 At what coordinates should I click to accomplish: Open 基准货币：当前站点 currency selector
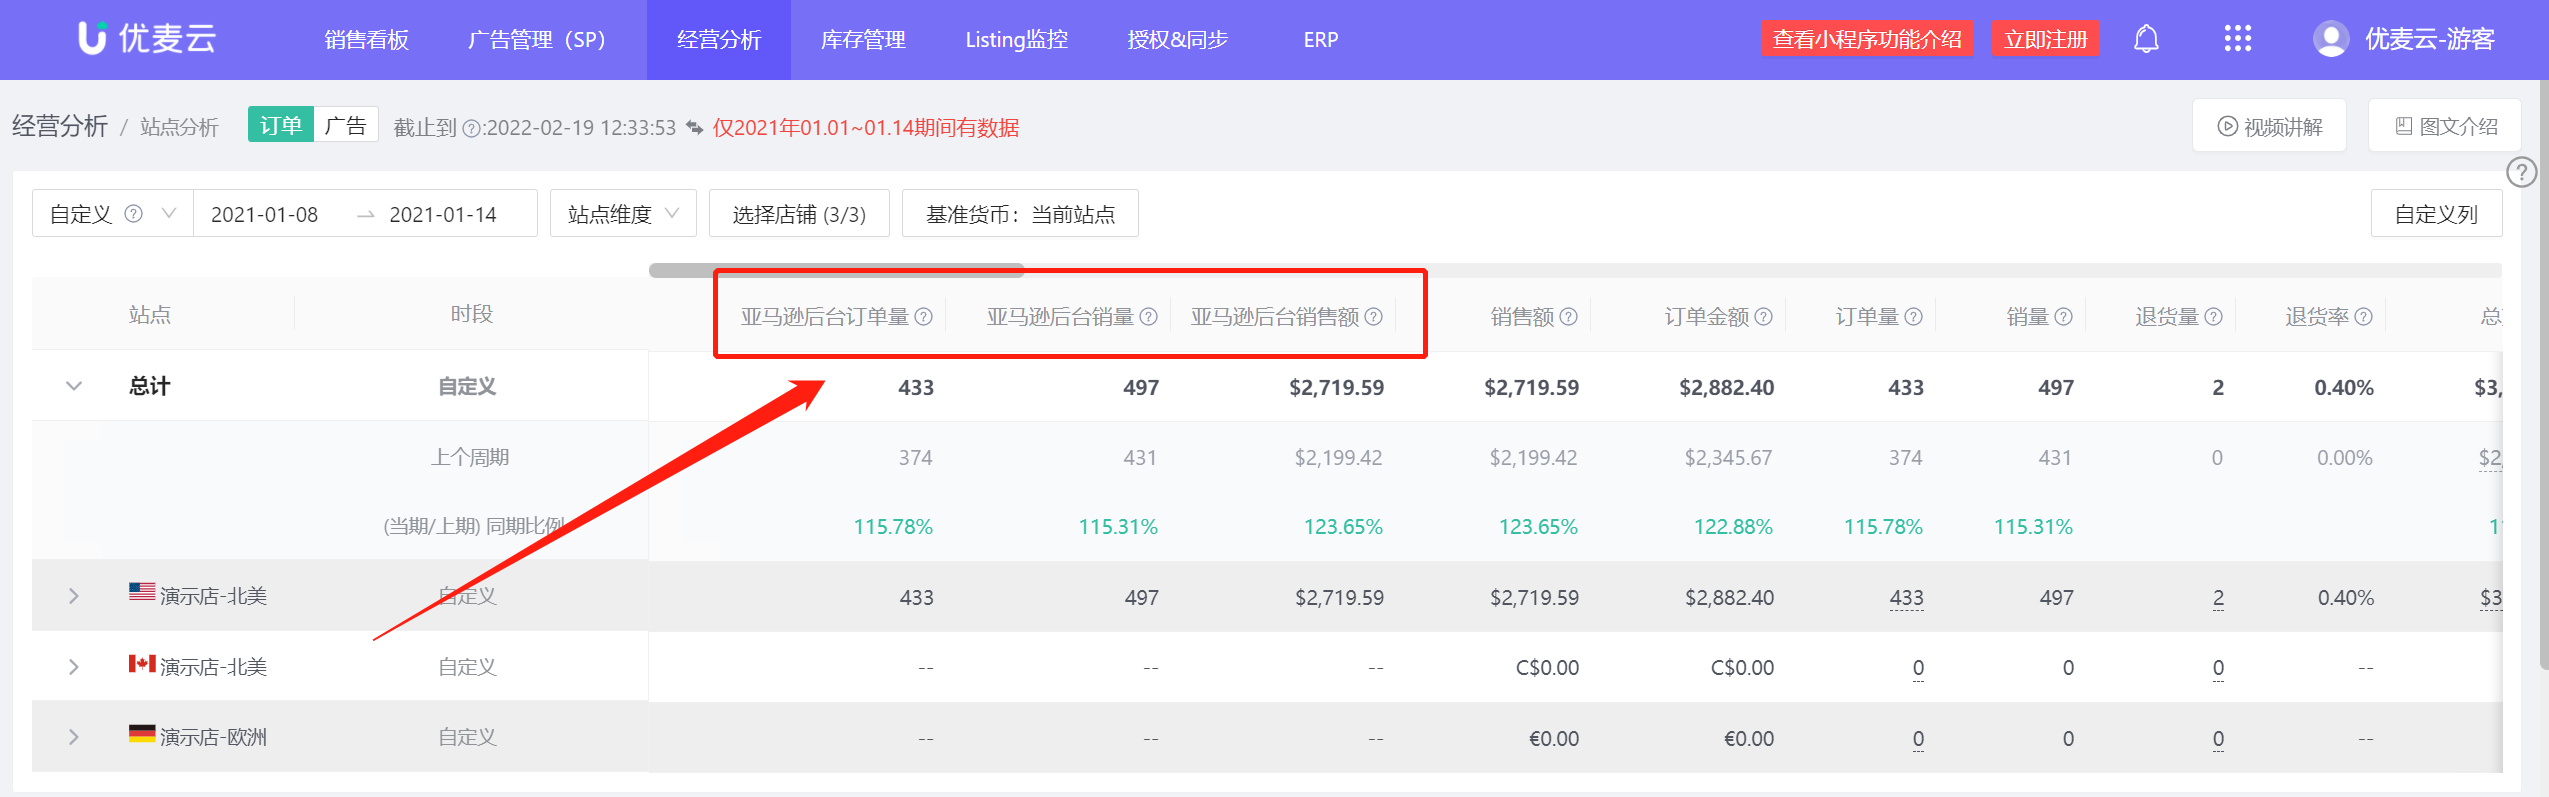point(1020,214)
